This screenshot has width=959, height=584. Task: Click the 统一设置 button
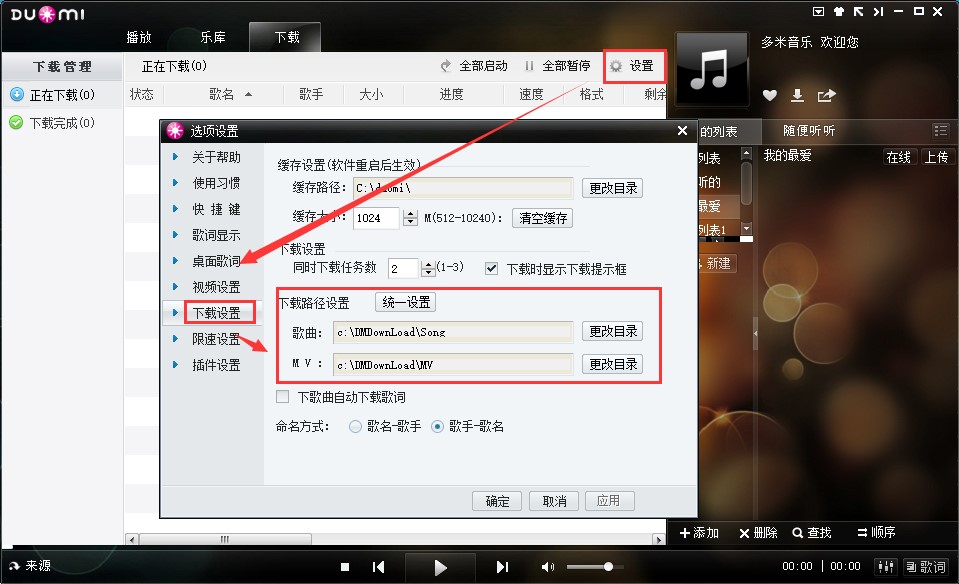coord(405,302)
